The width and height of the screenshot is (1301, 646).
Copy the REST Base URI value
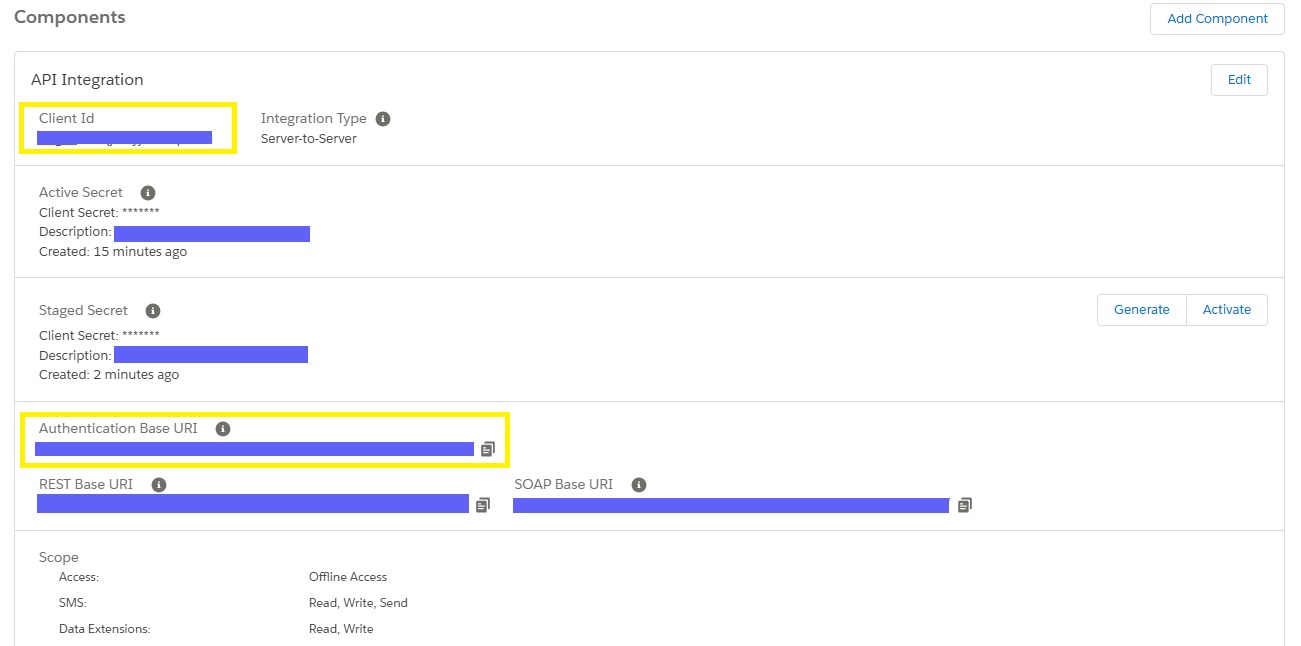(483, 505)
